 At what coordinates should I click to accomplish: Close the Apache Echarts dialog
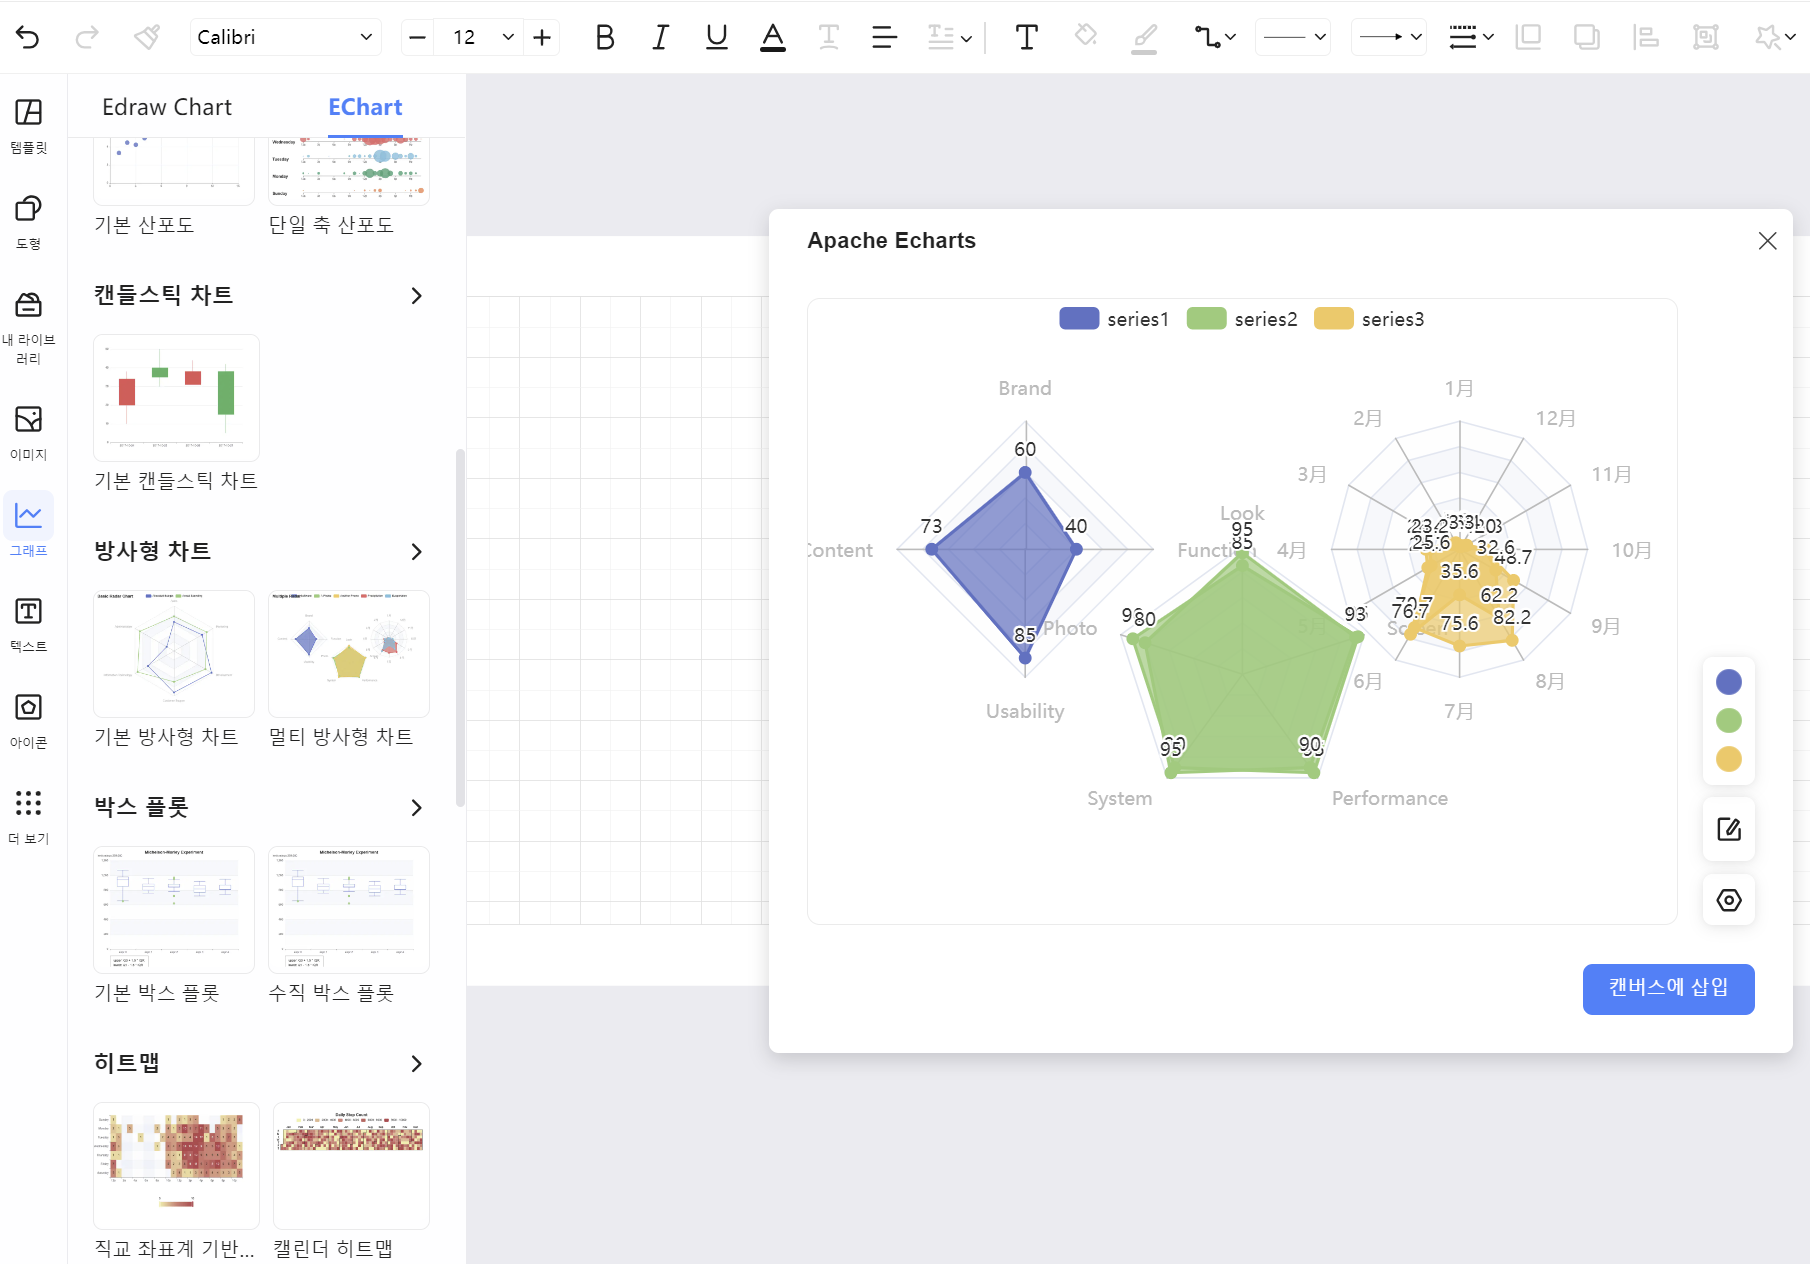(1767, 241)
